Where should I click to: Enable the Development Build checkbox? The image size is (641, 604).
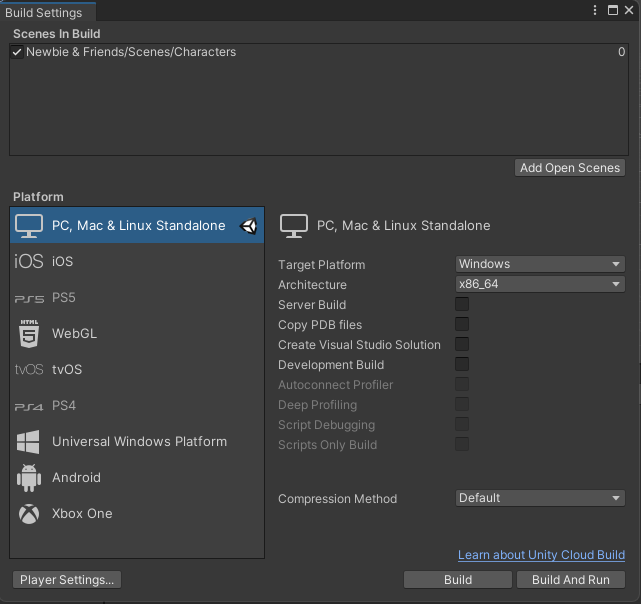pos(462,364)
